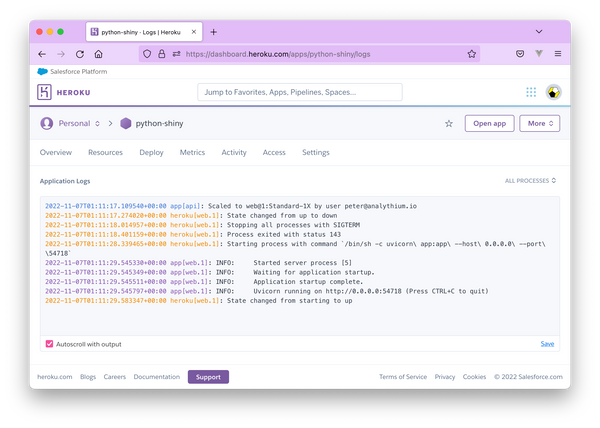Open the Documentation footer link
600x428 pixels.
tap(157, 377)
